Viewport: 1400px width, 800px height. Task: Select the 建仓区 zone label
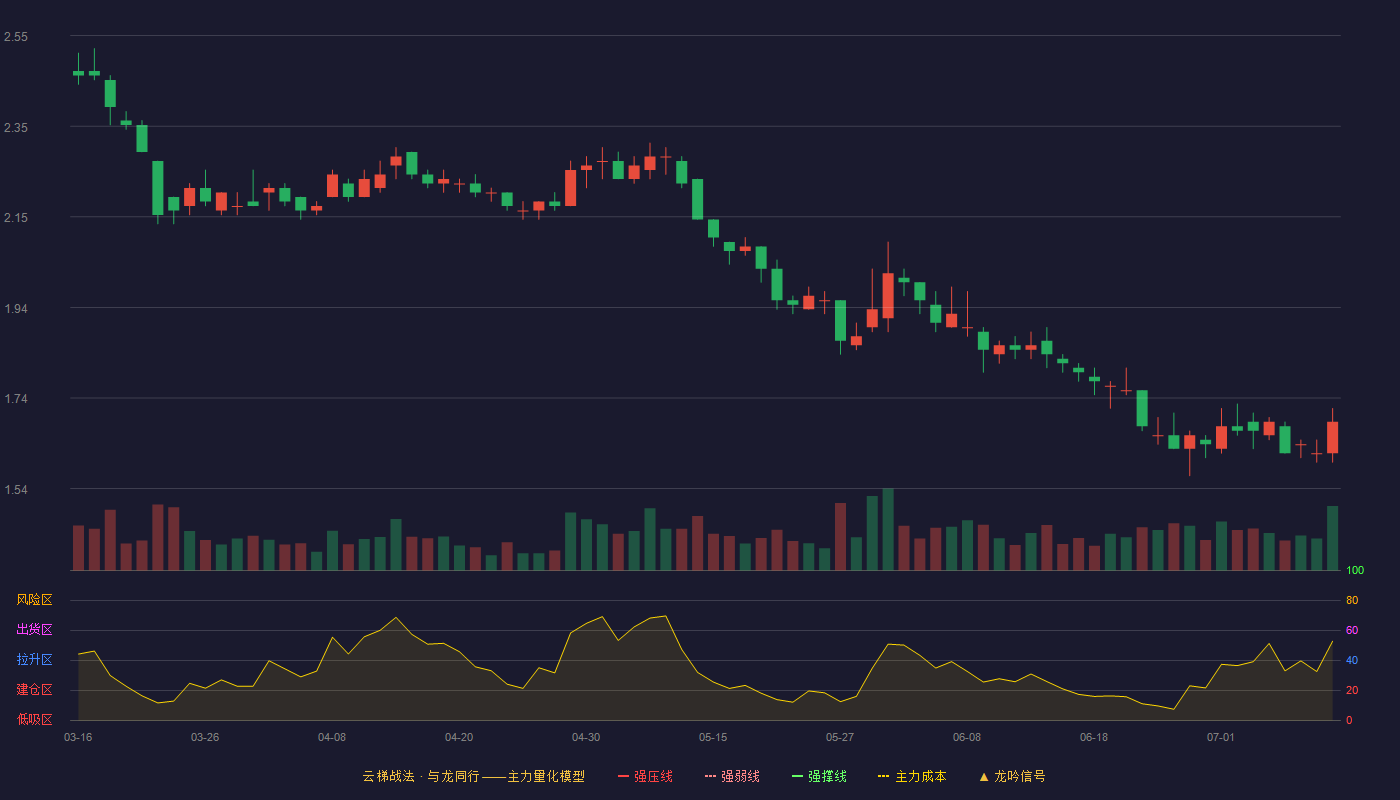(34, 690)
